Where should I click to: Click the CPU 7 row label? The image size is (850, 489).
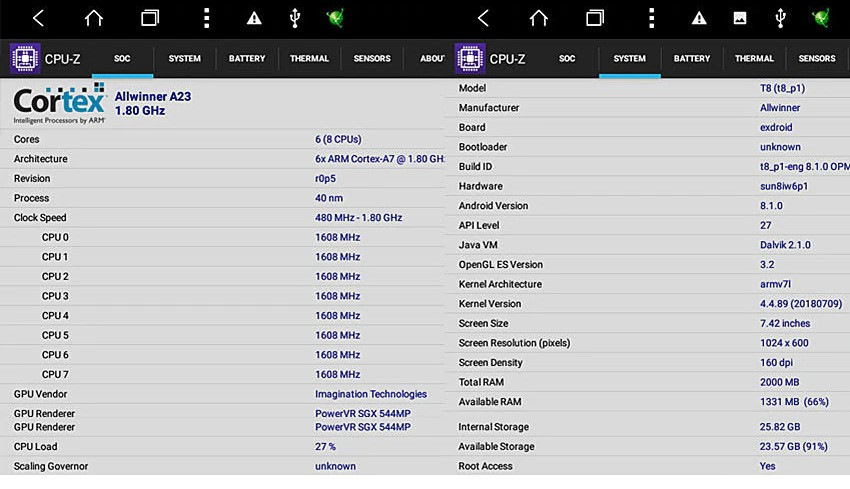point(55,375)
